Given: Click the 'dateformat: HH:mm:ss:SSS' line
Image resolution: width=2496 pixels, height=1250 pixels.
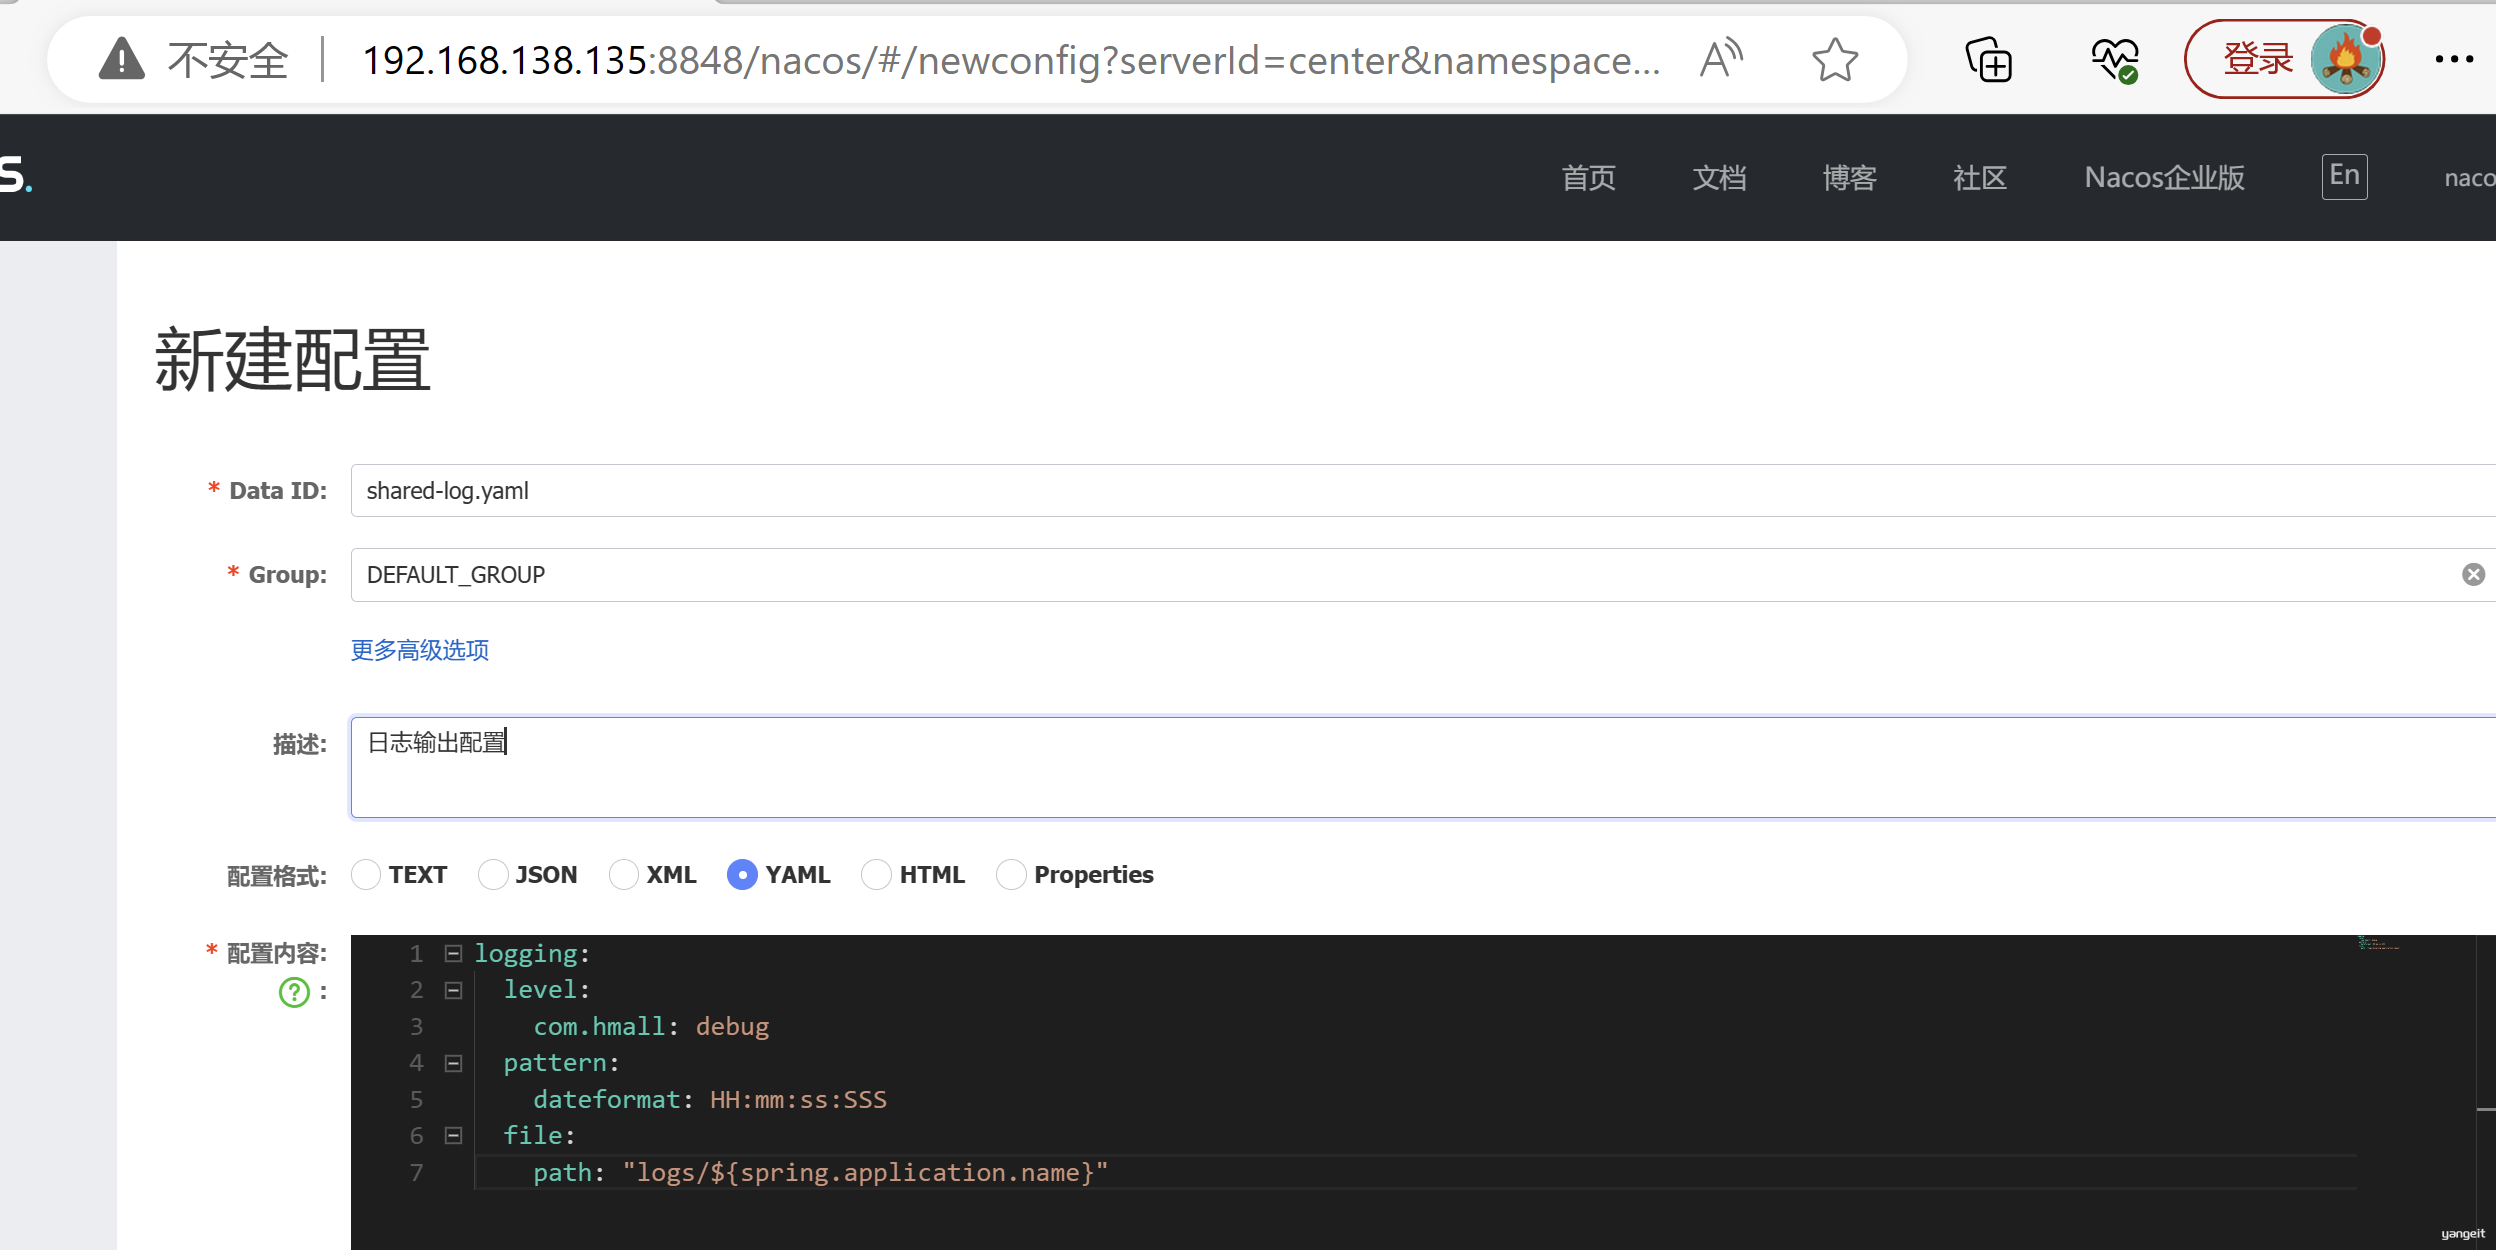Looking at the screenshot, I should (x=710, y=1100).
